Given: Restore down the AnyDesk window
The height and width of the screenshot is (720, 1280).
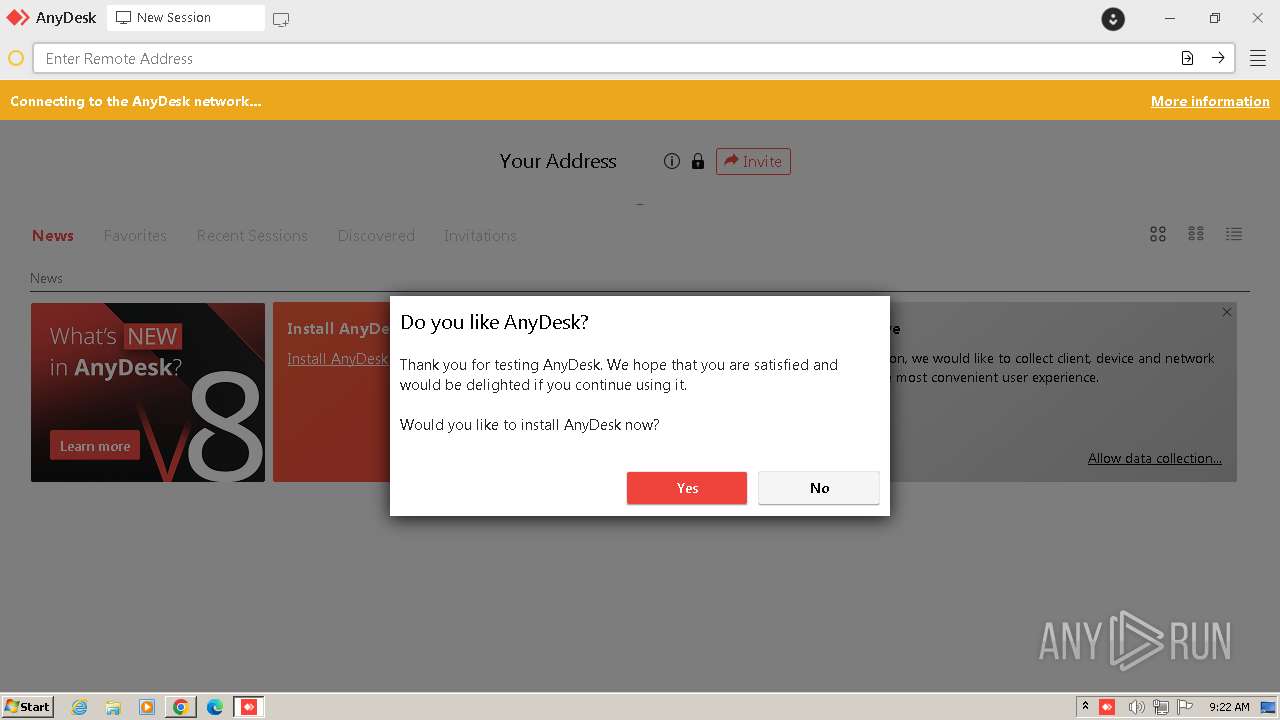Looking at the screenshot, I should point(1215,18).
